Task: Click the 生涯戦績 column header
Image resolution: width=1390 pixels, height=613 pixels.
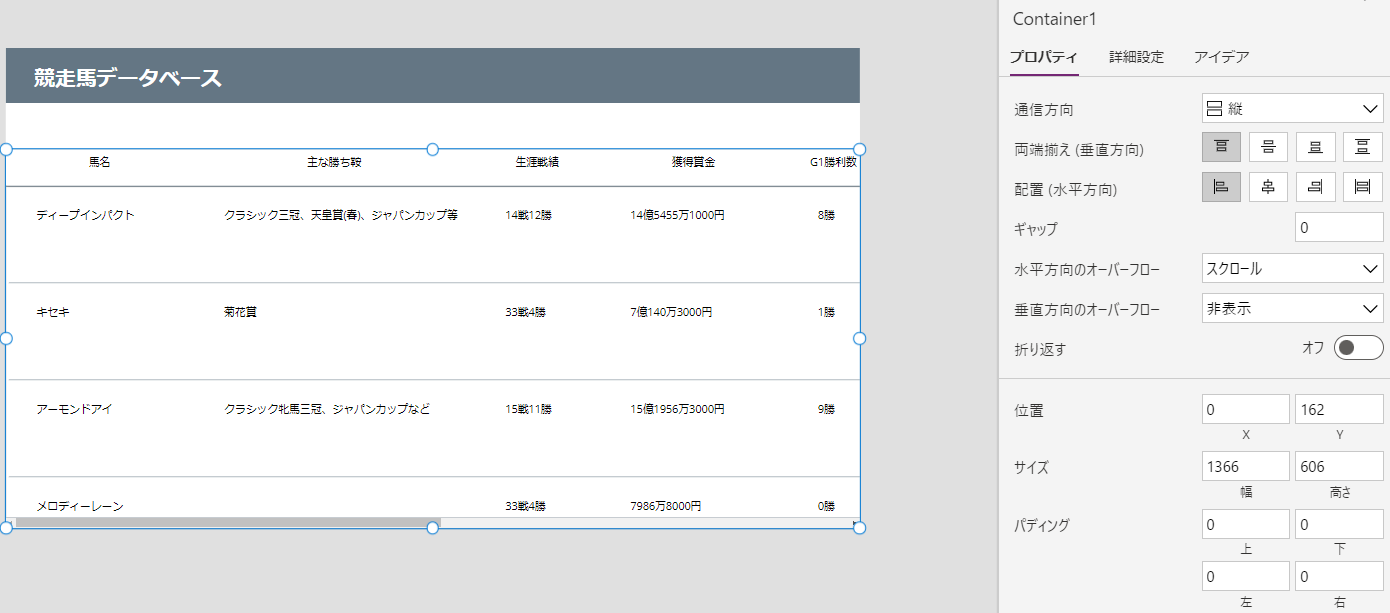Action: pyautogui.click(x=537, y=162)
